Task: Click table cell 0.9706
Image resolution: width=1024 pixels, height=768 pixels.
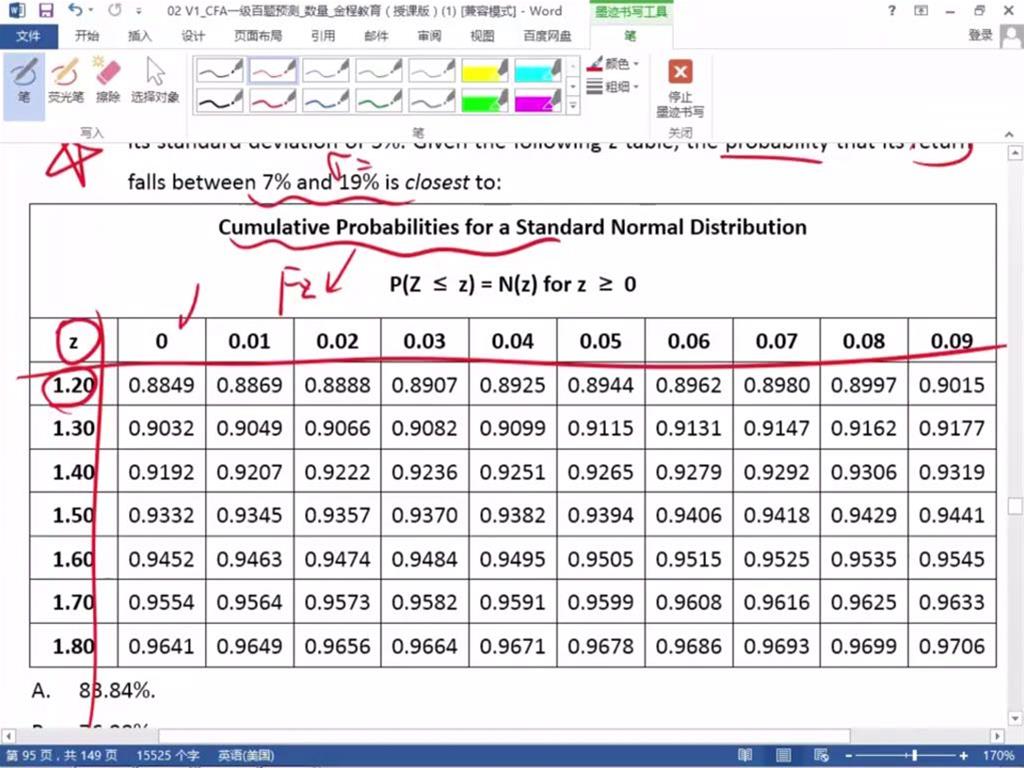Action: [x=952, y=646]
